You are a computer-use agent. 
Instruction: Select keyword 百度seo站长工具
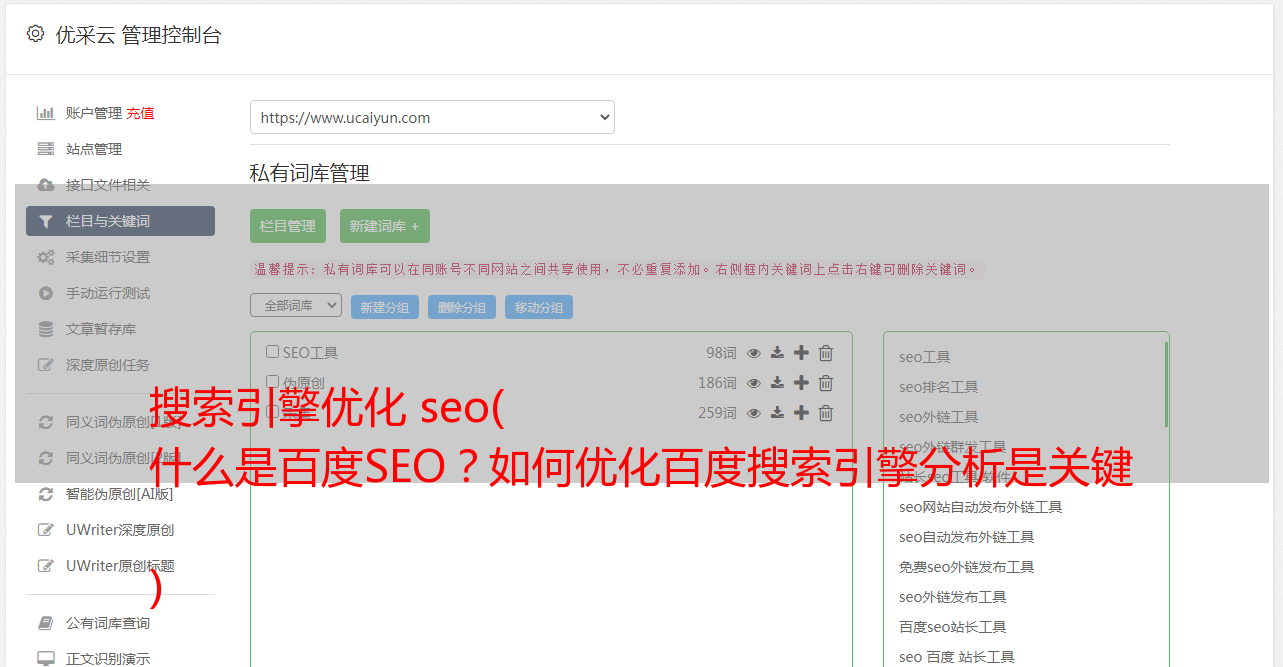[953, 627]
